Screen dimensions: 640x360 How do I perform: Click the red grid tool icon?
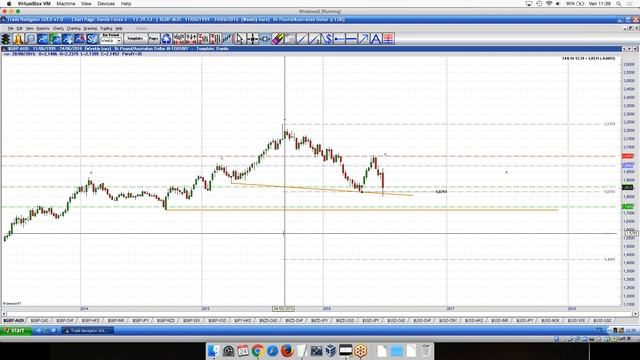tap(388, 39)
